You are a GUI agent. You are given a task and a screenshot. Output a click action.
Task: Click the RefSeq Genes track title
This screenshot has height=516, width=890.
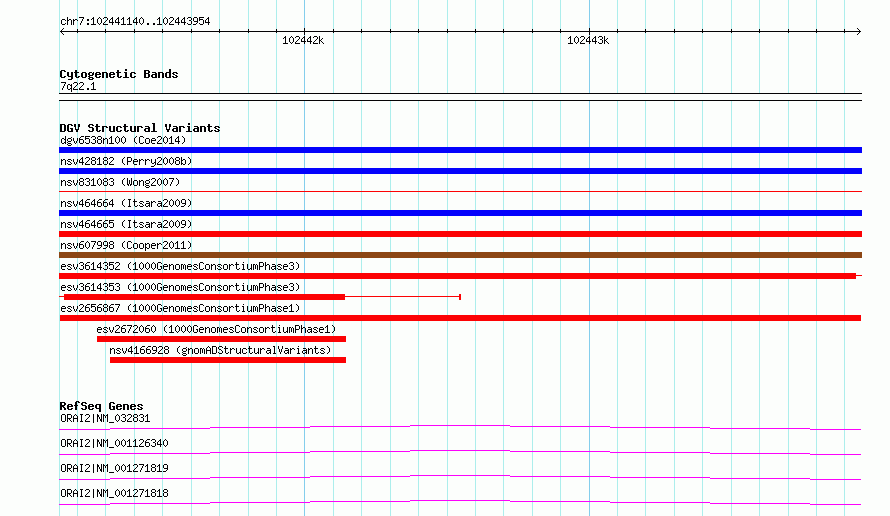pyautogui.click(x=101, y=406)
